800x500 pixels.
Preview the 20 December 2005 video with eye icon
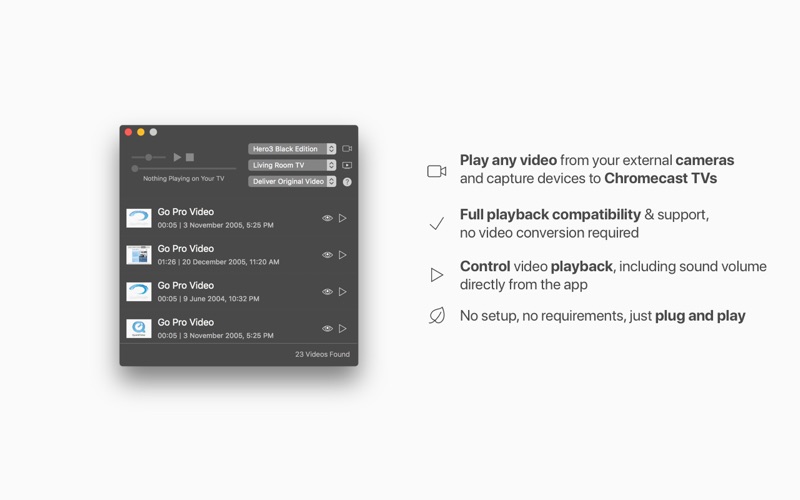(327, 255)
